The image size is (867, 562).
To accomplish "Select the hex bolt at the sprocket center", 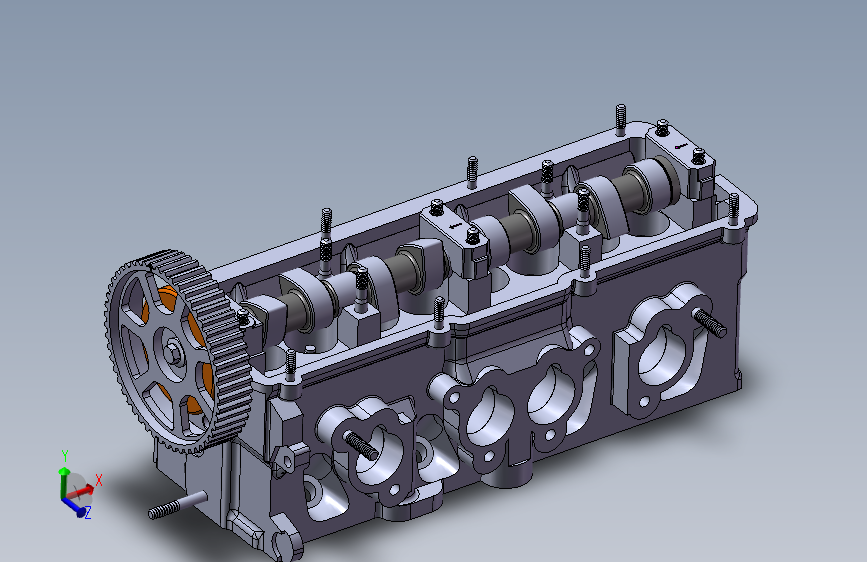I will (174, 352).
